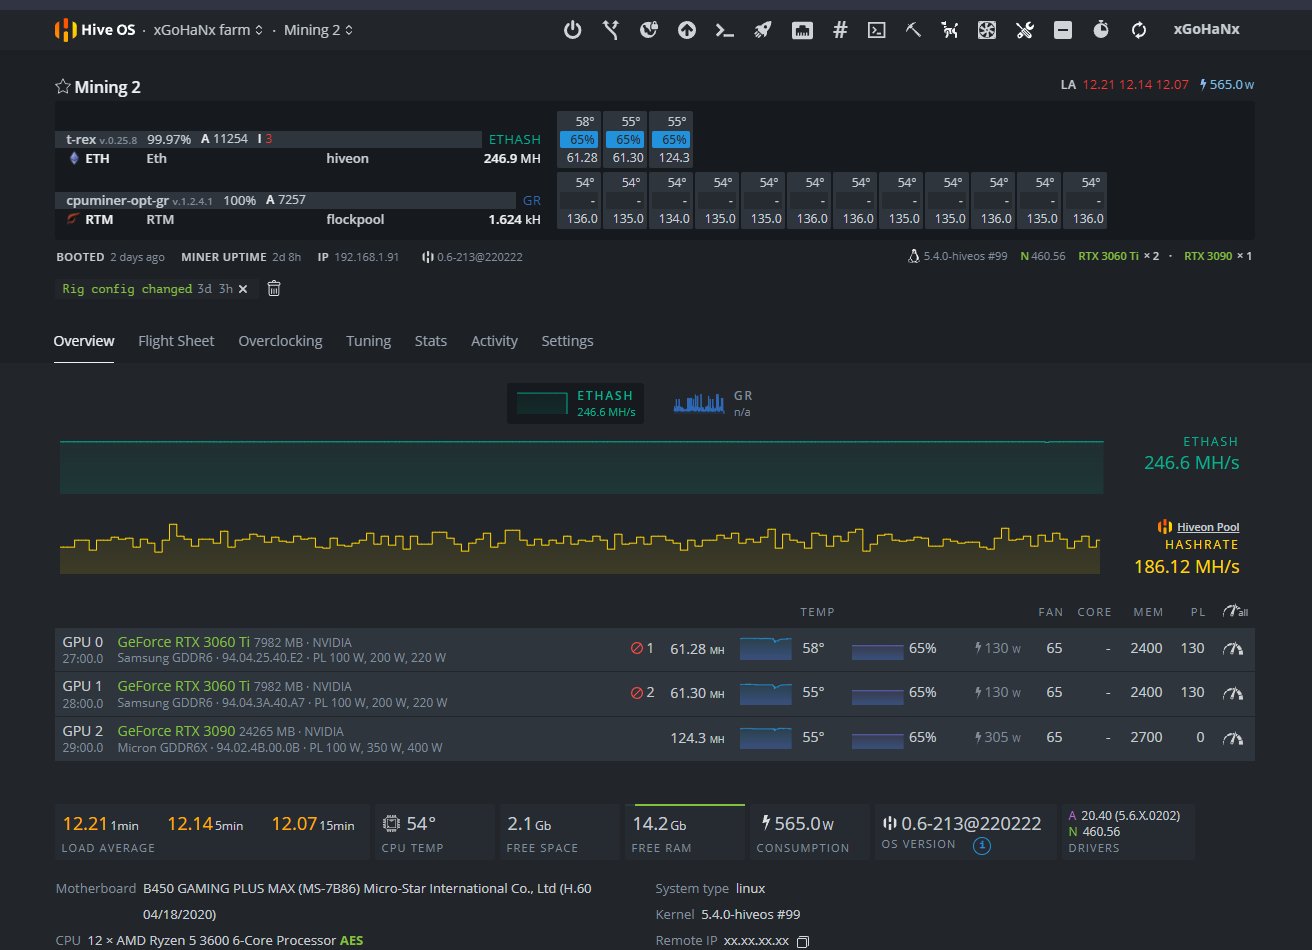Open the xGoHaNx user account menu
The height and width of the screenshot is (950, 1312).
(1206, 30)
